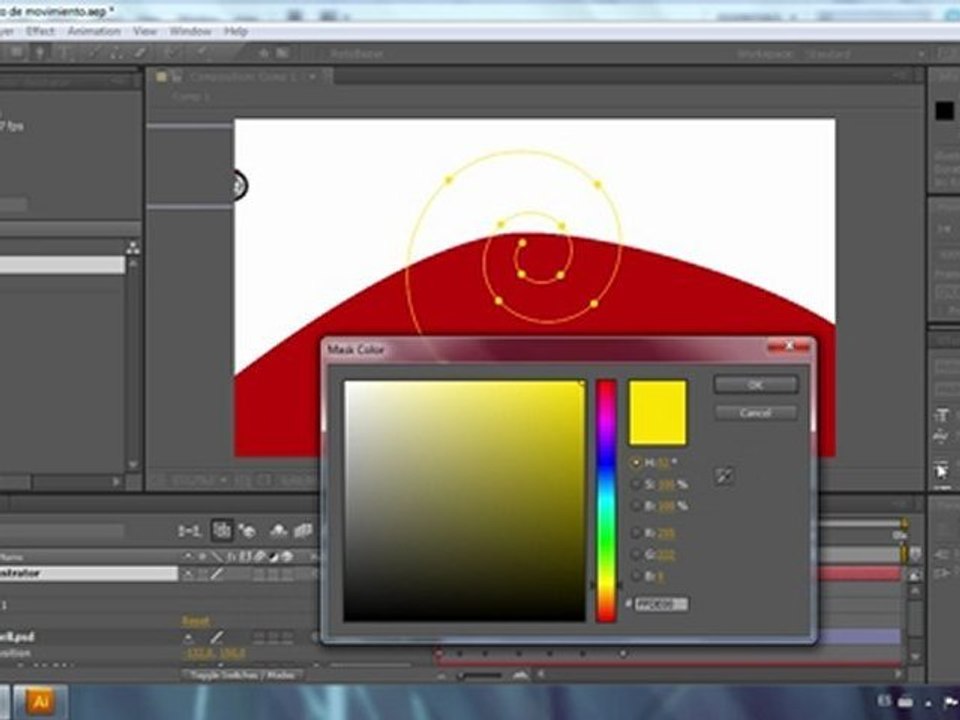Image resolution: width=960 pixels, height=720 pixels.
Task: Toggle the Live Update timeline button
Action: (x=221, y=530)
